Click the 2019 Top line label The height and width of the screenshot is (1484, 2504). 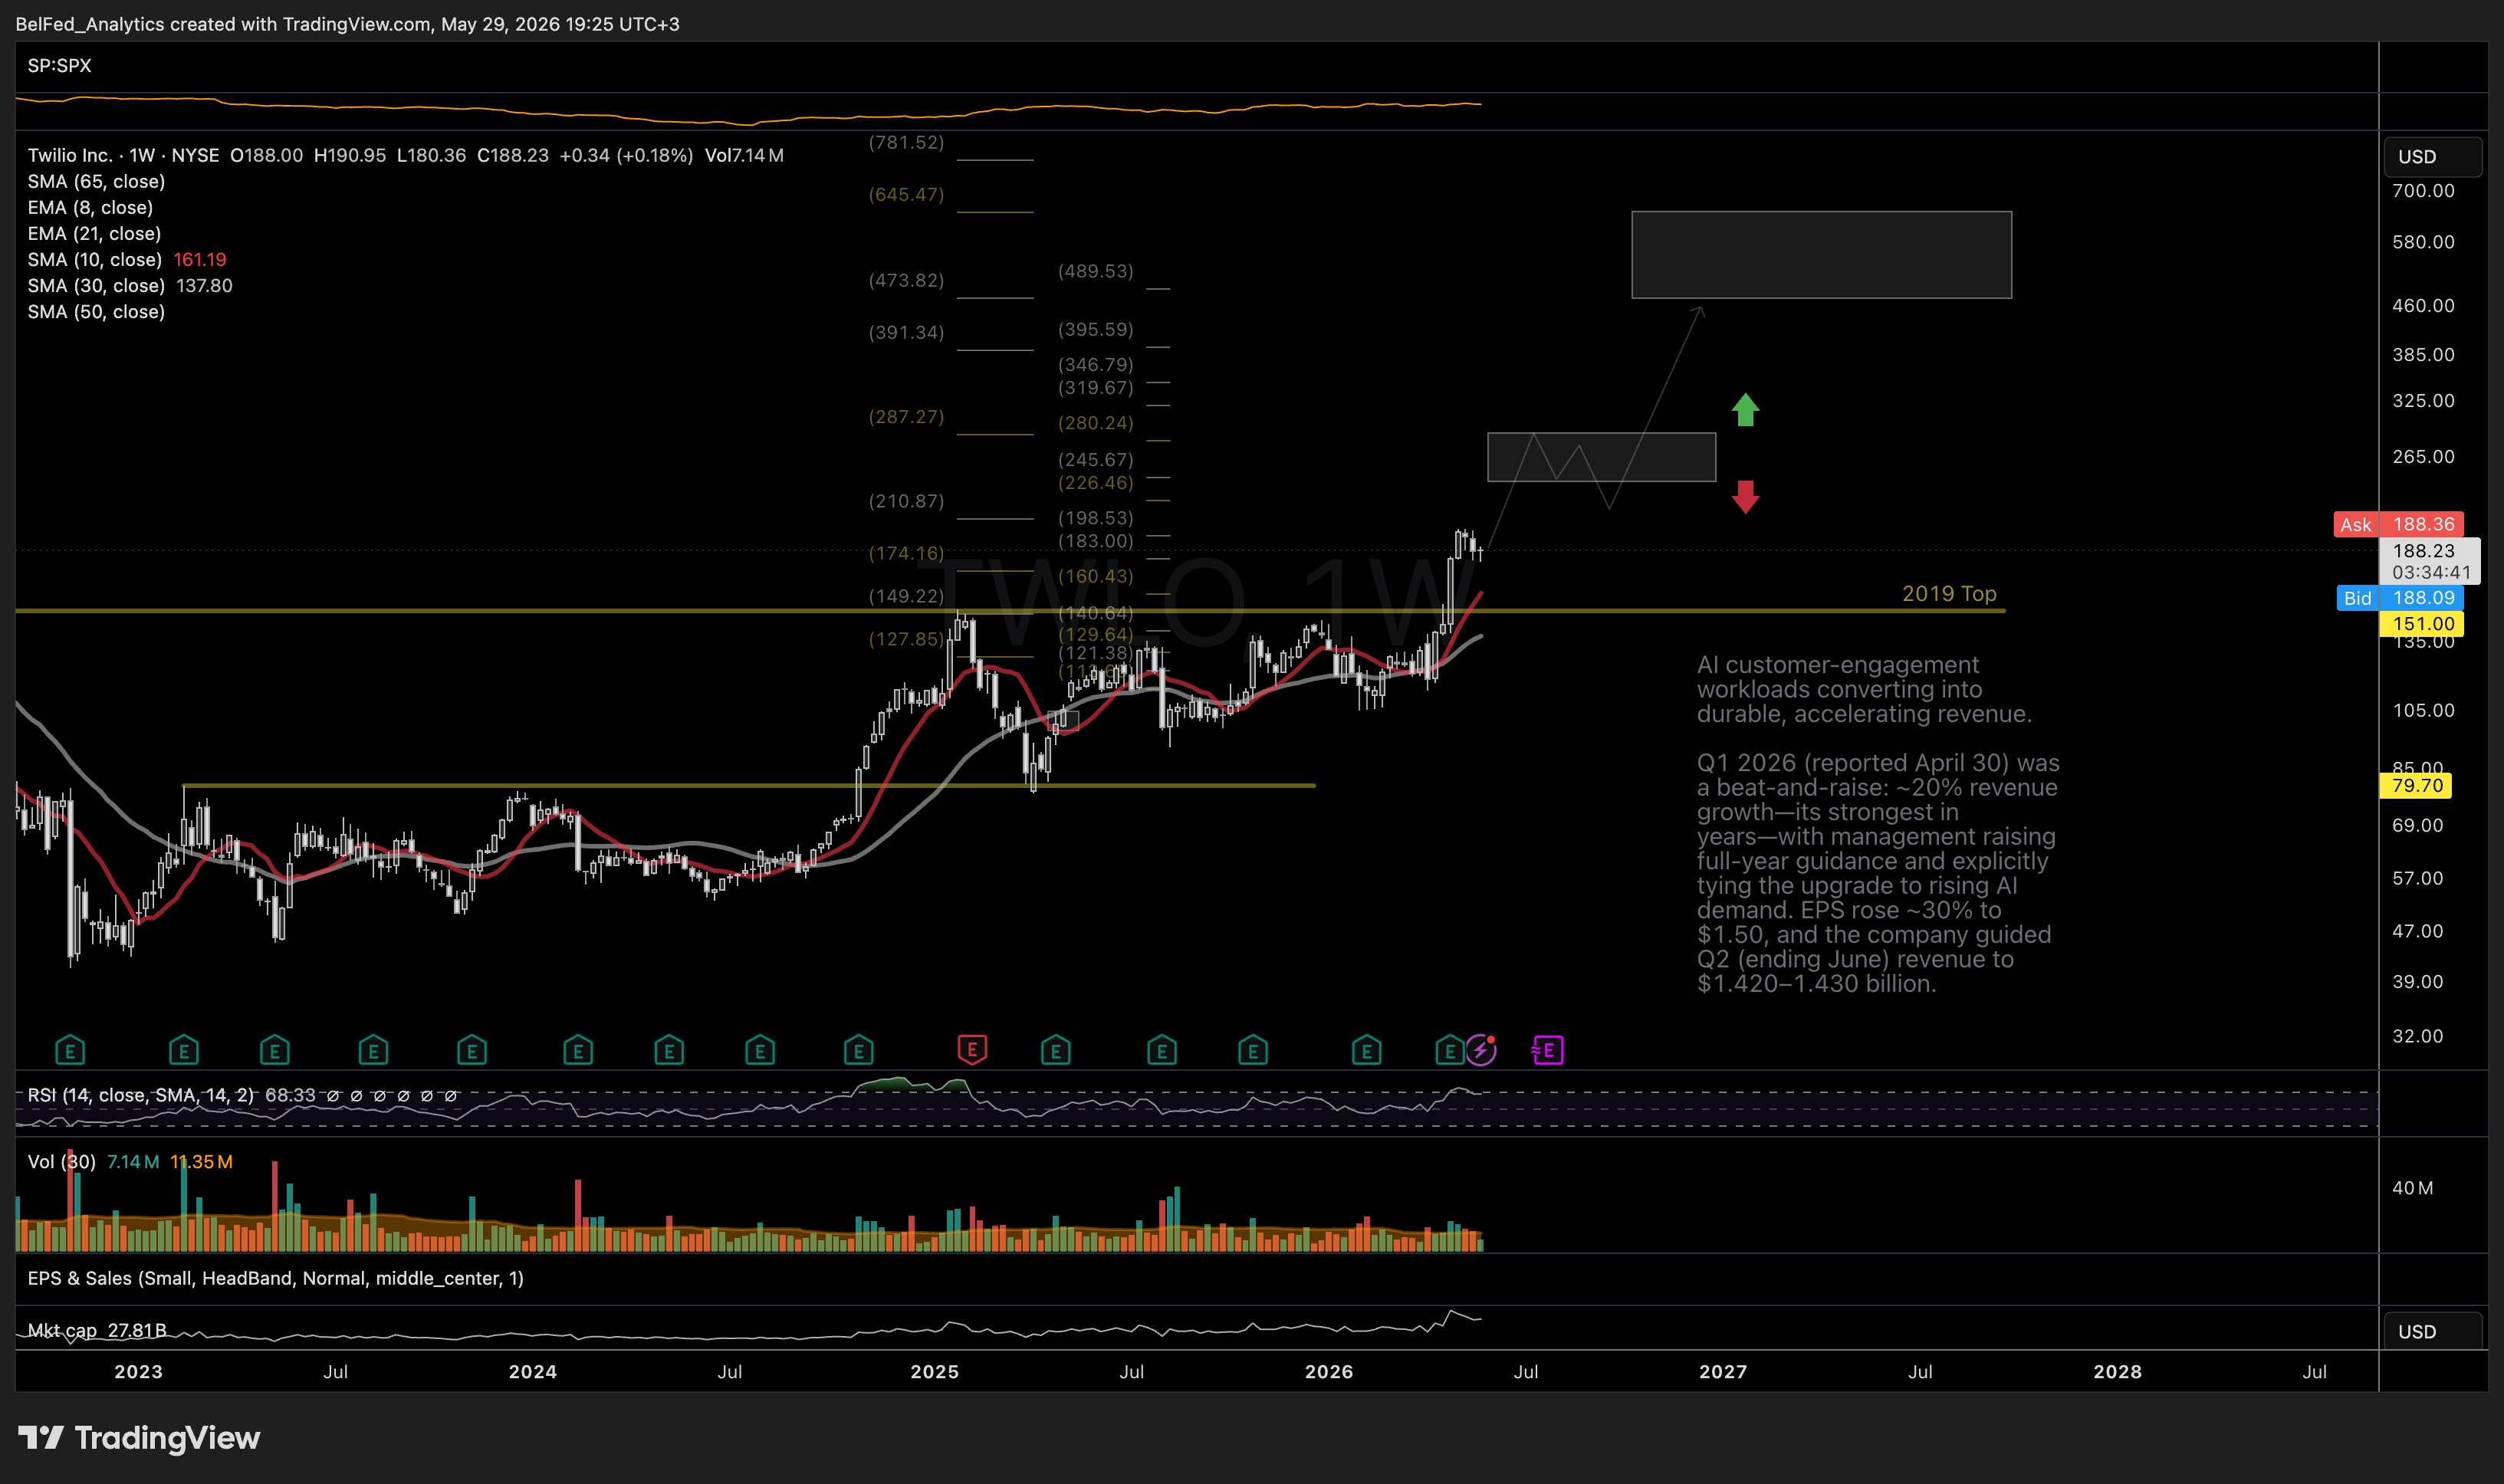[x=1949, y=593]
